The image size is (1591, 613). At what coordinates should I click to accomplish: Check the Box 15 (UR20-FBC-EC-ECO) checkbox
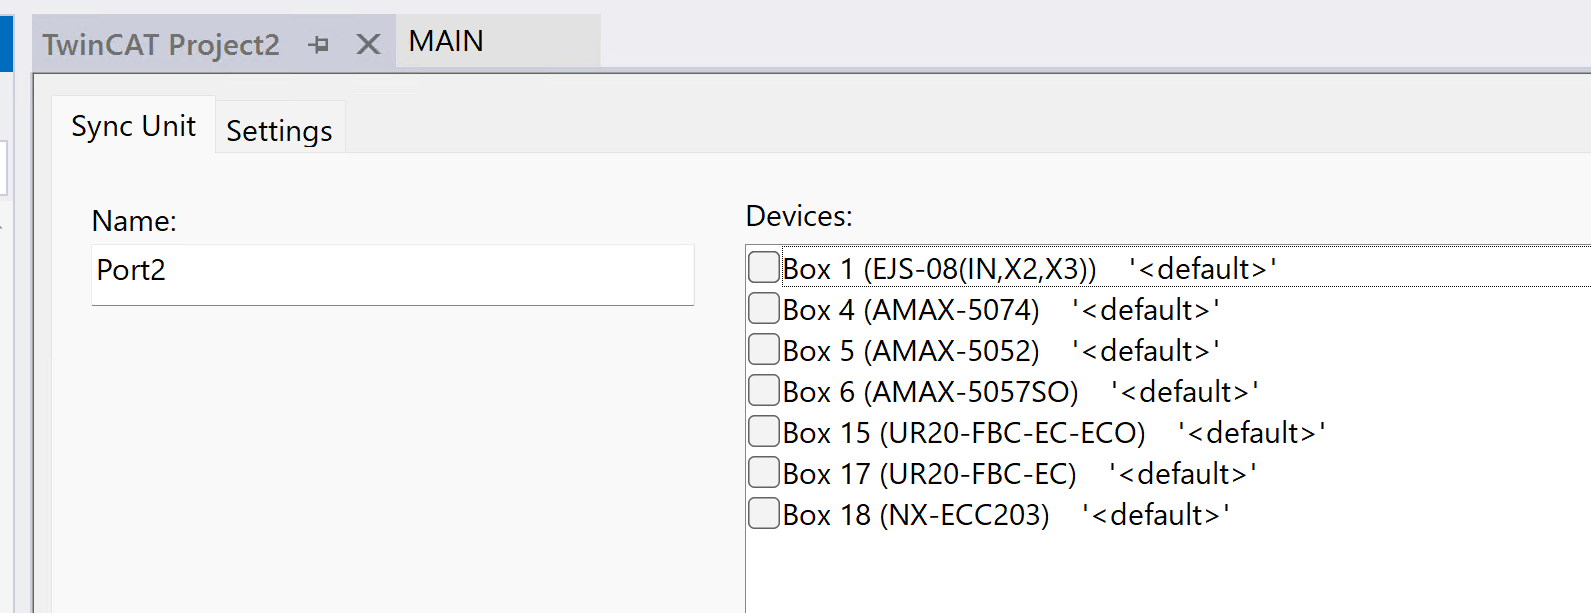coord(764,432)
